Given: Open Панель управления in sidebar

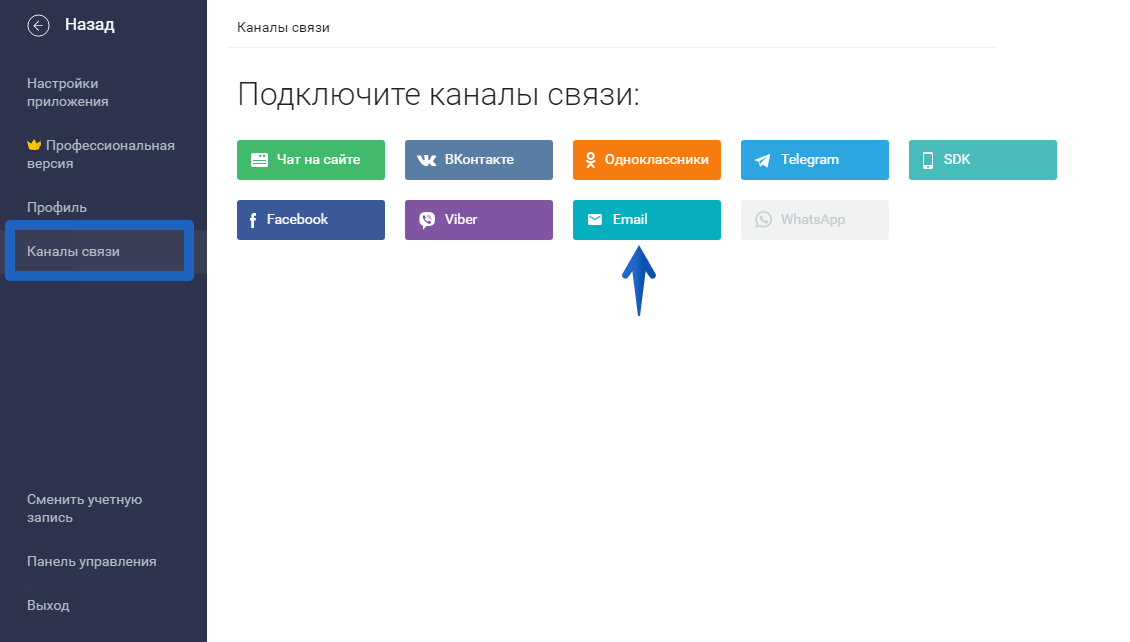Looking at the screenshot, I should pyautogui.click(x=92, y=561).
